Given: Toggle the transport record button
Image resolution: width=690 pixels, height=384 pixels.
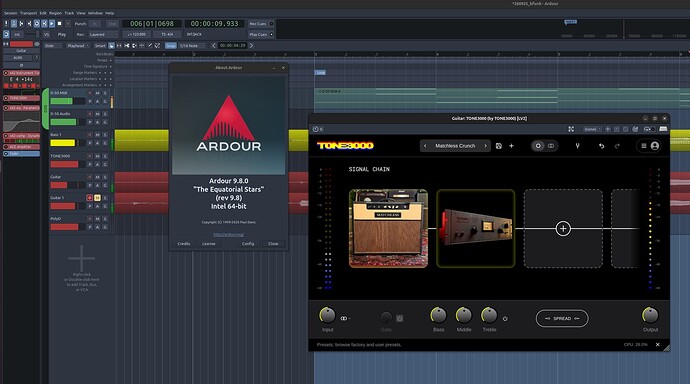Looking at the screenshot, I should [68, 24].
